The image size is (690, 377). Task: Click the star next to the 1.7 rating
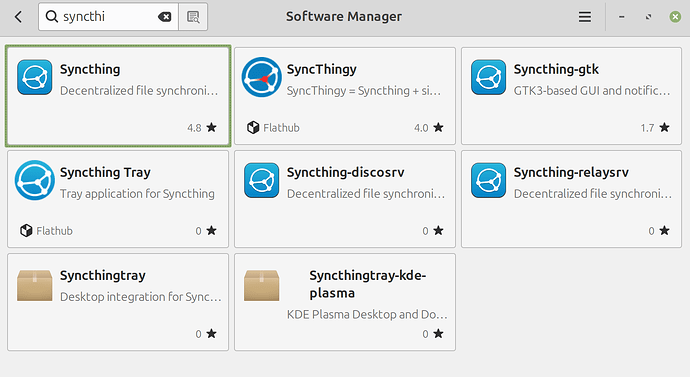click(664, 128)
